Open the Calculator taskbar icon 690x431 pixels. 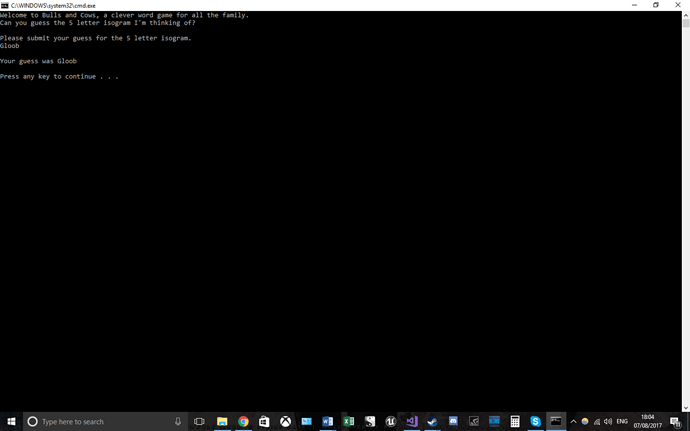tap(515, 421)
